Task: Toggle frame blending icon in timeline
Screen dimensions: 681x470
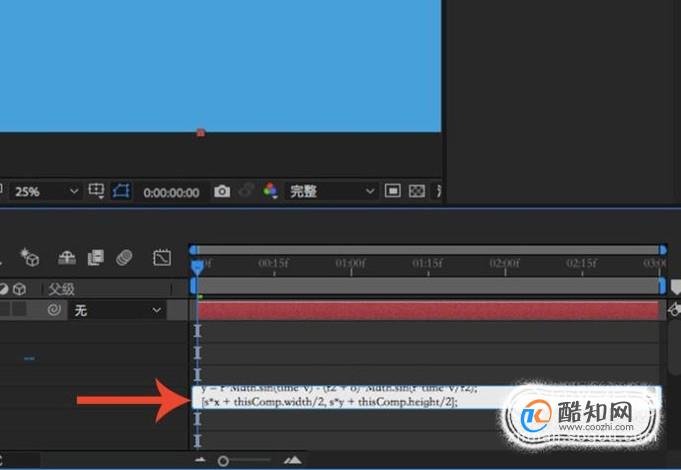Action: [96, 257]
